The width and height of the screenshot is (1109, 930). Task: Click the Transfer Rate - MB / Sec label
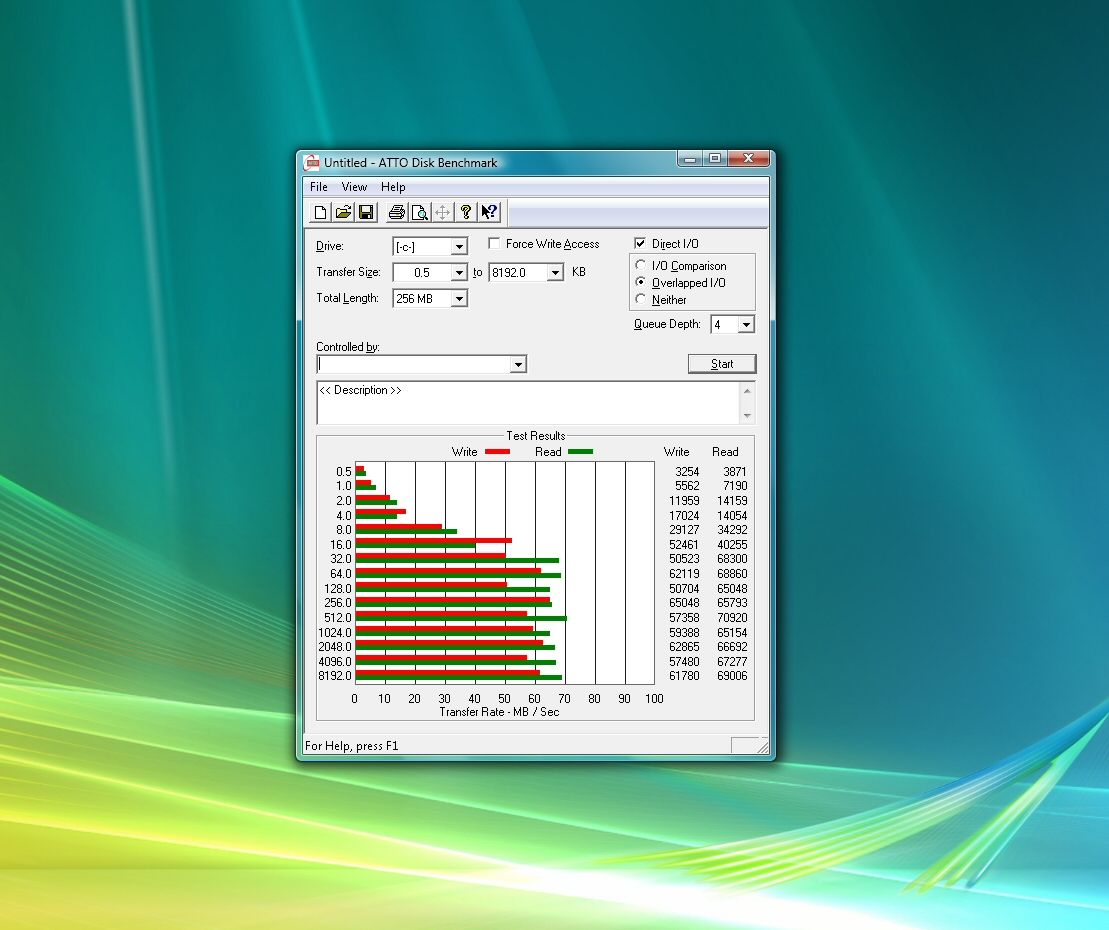click(x=499, y=711)
